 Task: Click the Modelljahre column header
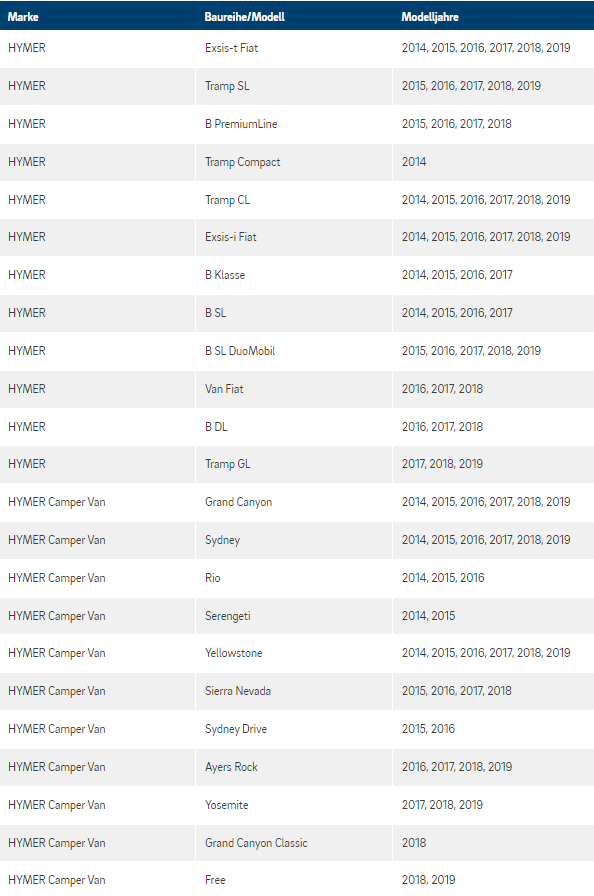430,17
